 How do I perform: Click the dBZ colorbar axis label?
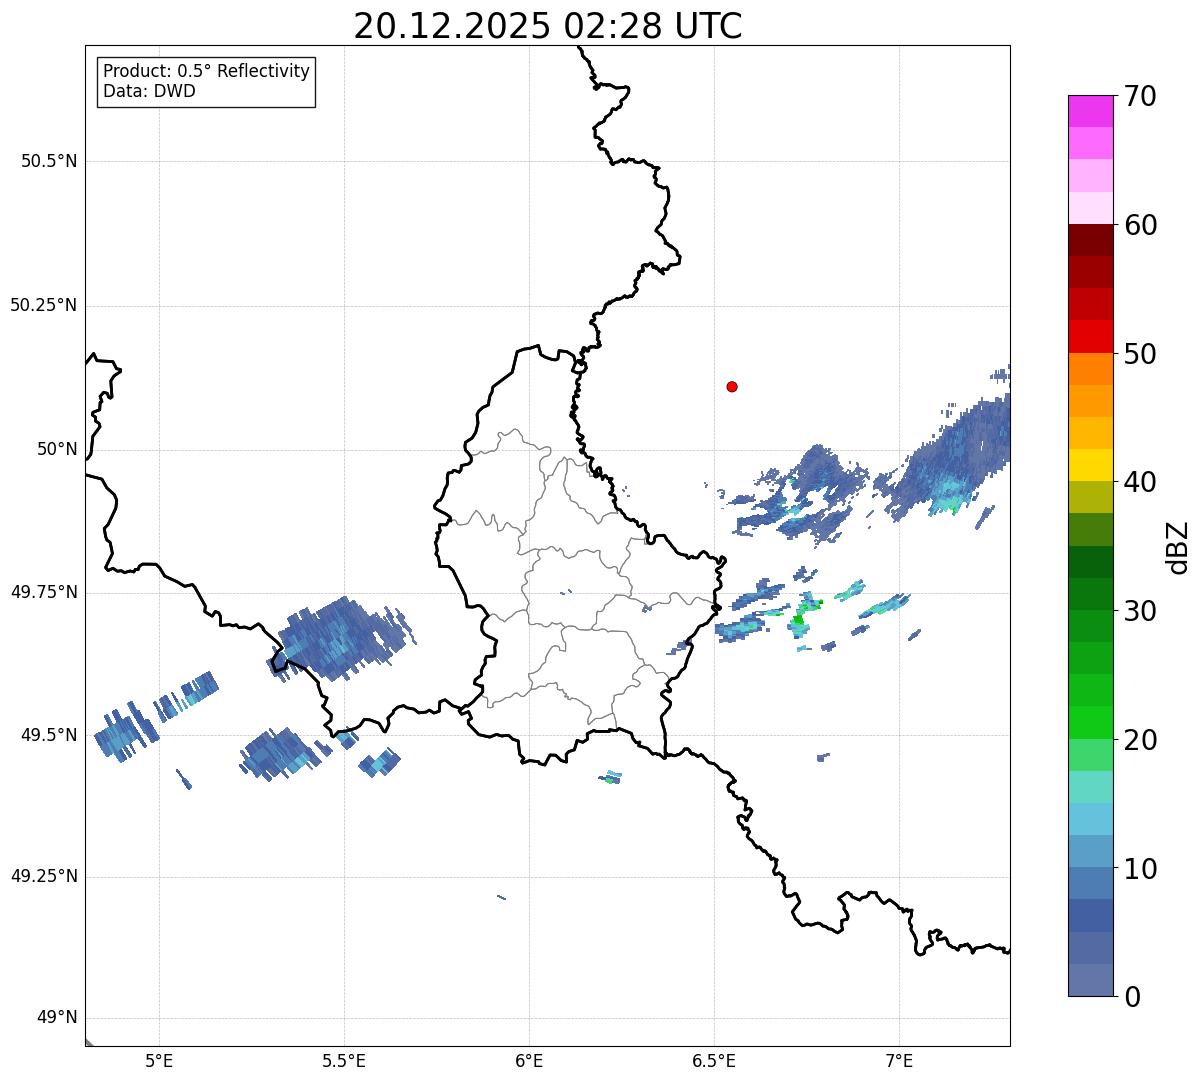[1179, 546]
